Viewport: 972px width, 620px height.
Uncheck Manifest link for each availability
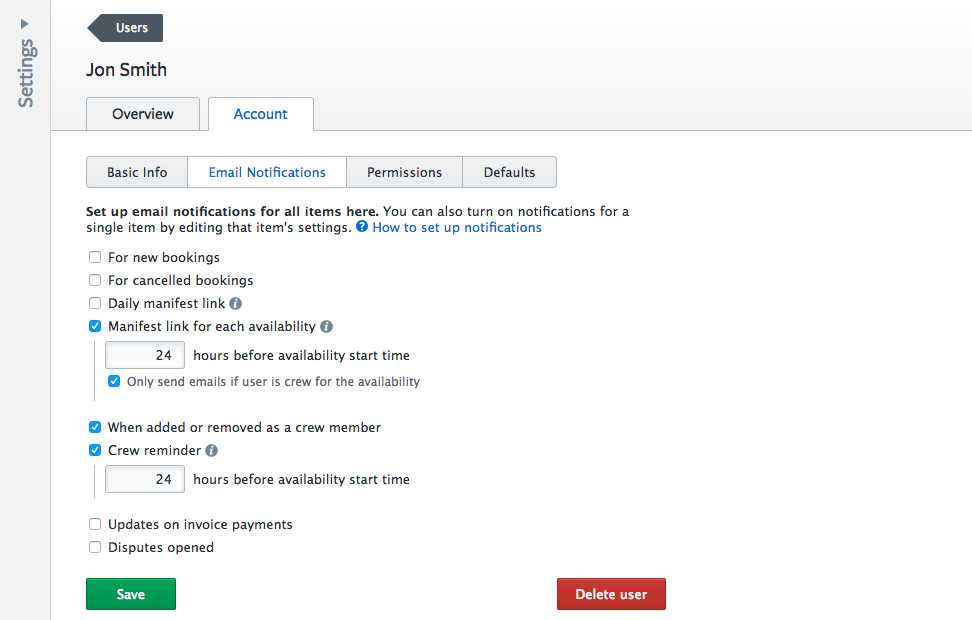95,326
